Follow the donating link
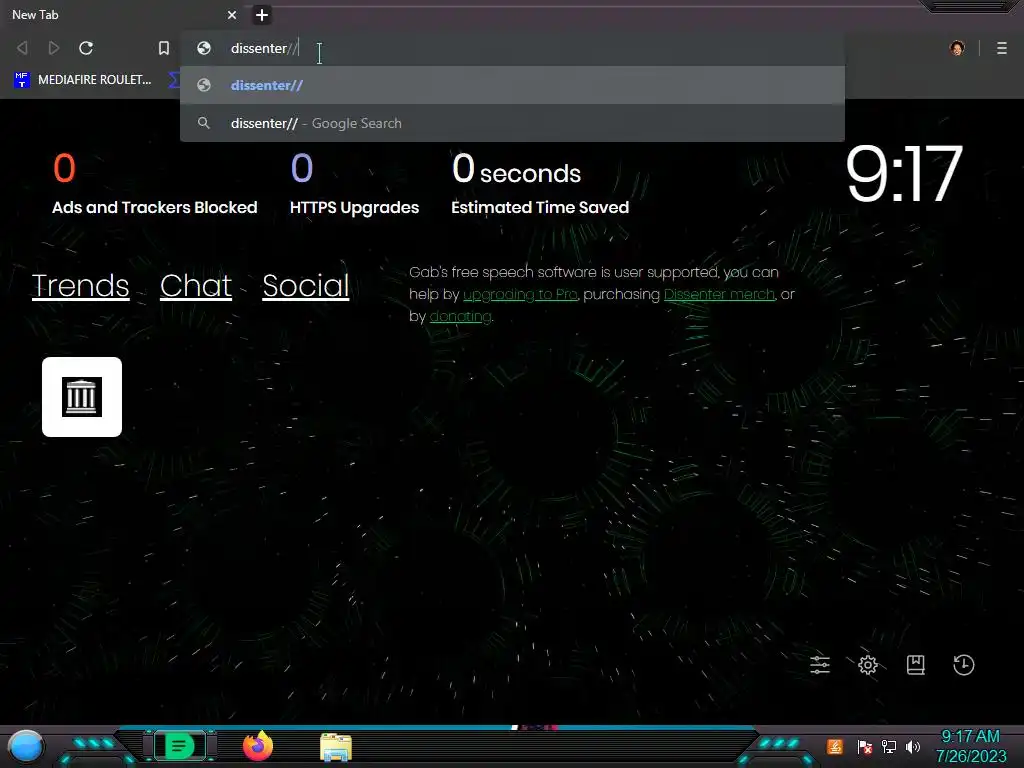This screenshot has width=1024, height=768. [x=460, y=316]
